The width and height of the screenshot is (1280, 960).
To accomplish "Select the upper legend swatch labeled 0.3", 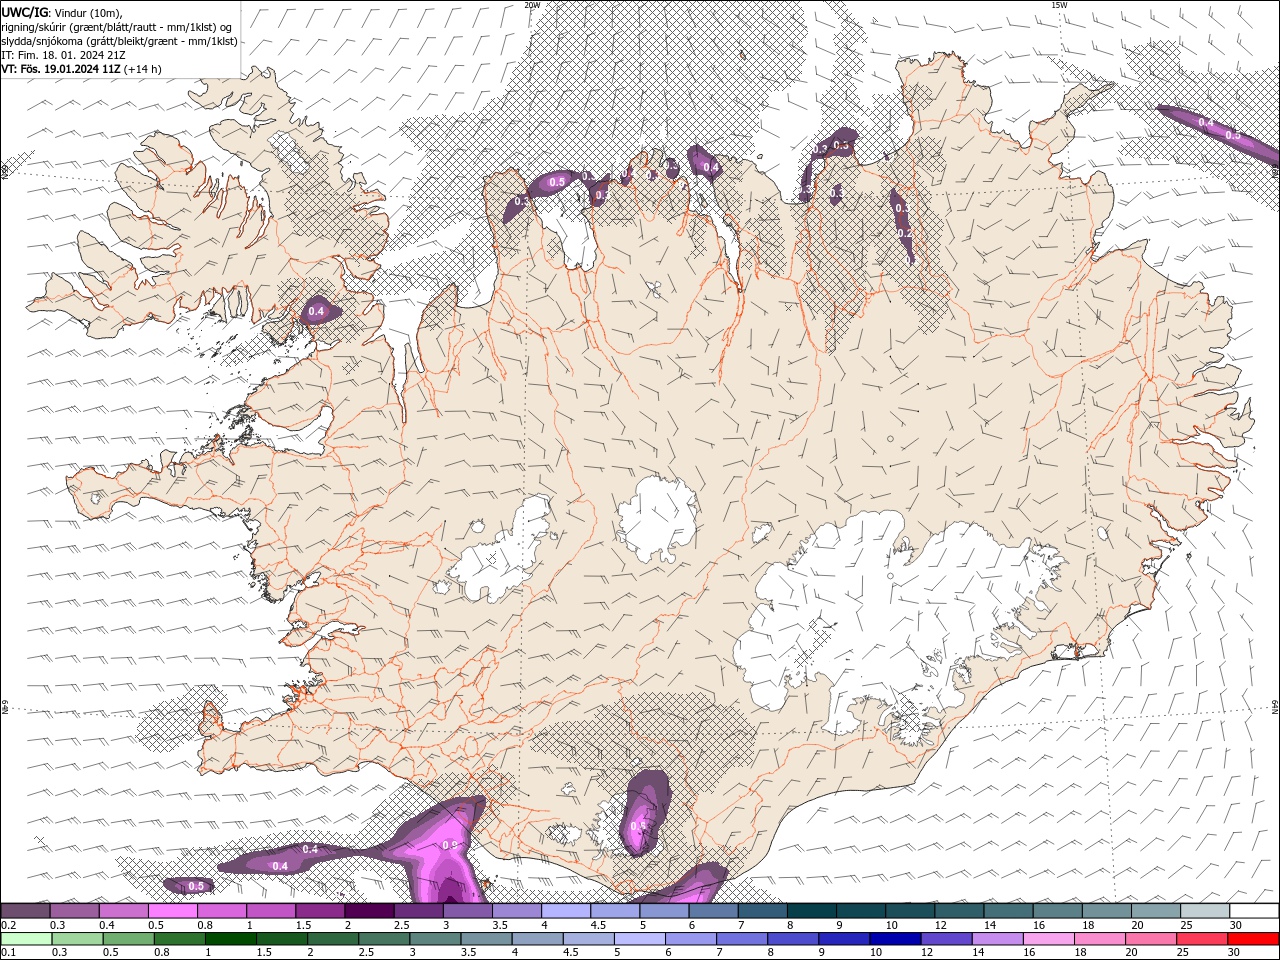I will tap(74, 911).
